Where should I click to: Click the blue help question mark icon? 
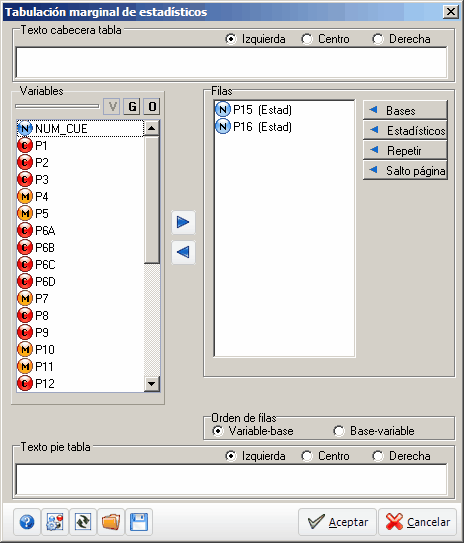pos(27,522)
